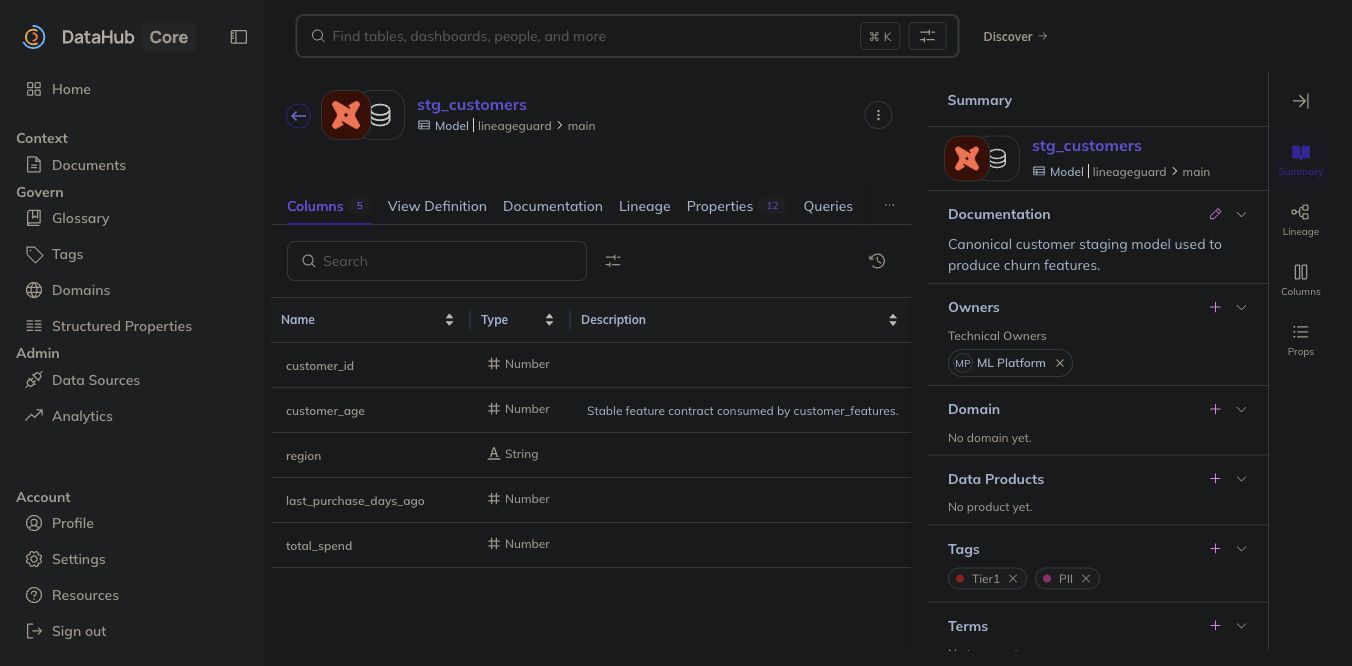Collapse the Tags section chevron
Viewport: 1352px width, 666px height.
[x=1241, y=549]
